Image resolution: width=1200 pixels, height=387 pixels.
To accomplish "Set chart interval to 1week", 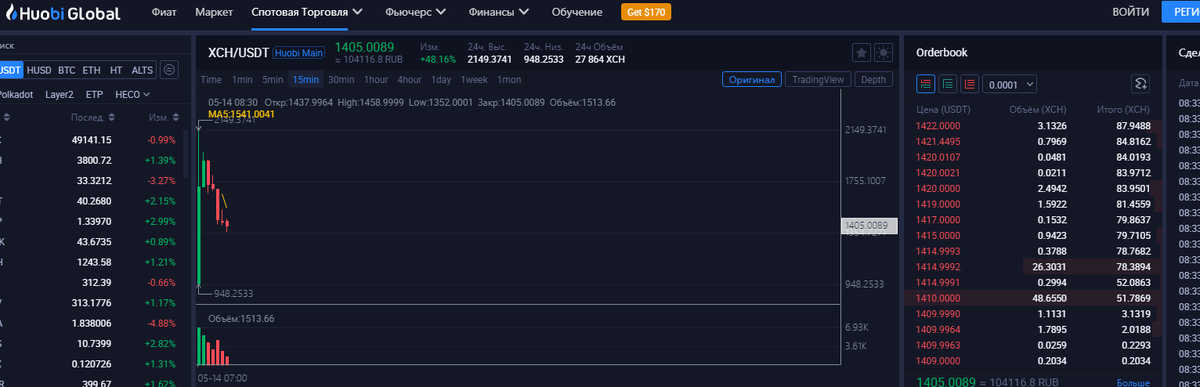I will coord(474,79).
